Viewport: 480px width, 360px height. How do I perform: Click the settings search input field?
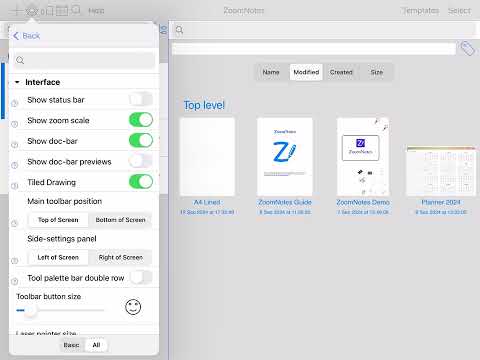pos(85,60)
